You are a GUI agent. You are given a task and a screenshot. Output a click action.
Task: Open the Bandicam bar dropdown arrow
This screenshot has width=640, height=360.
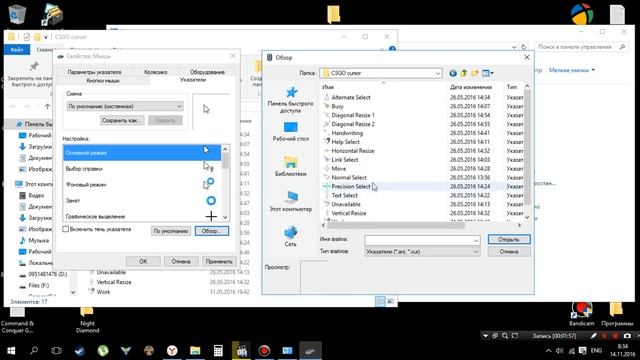click(x=485, y=336)
